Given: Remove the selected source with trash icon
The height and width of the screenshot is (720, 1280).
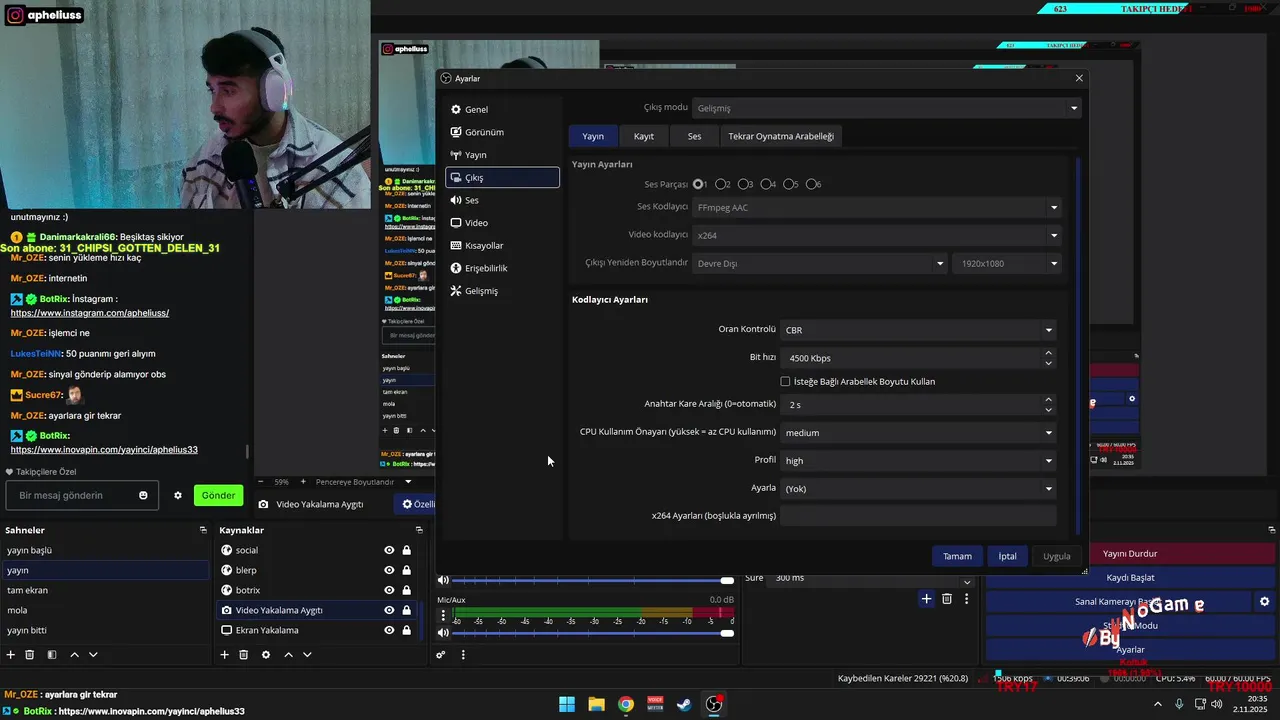Looking at the screenshot, I should tap(243, 655).
